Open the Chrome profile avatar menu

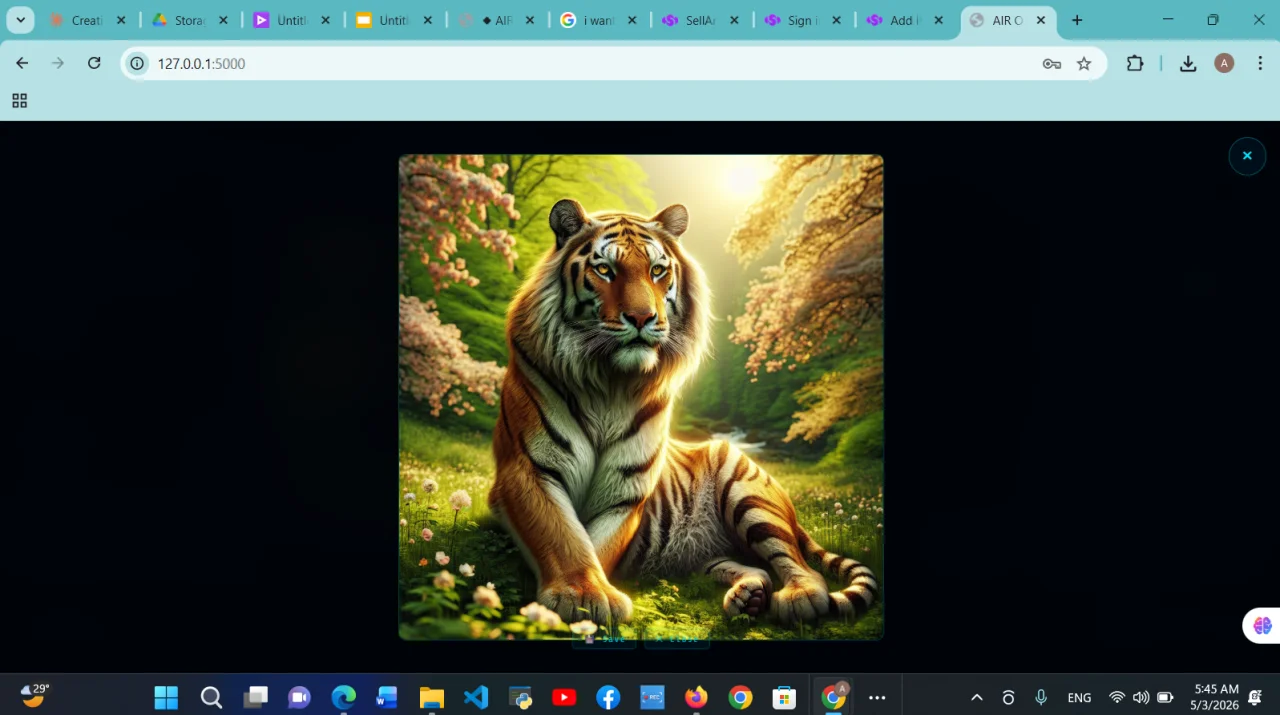pos(1224,63)
